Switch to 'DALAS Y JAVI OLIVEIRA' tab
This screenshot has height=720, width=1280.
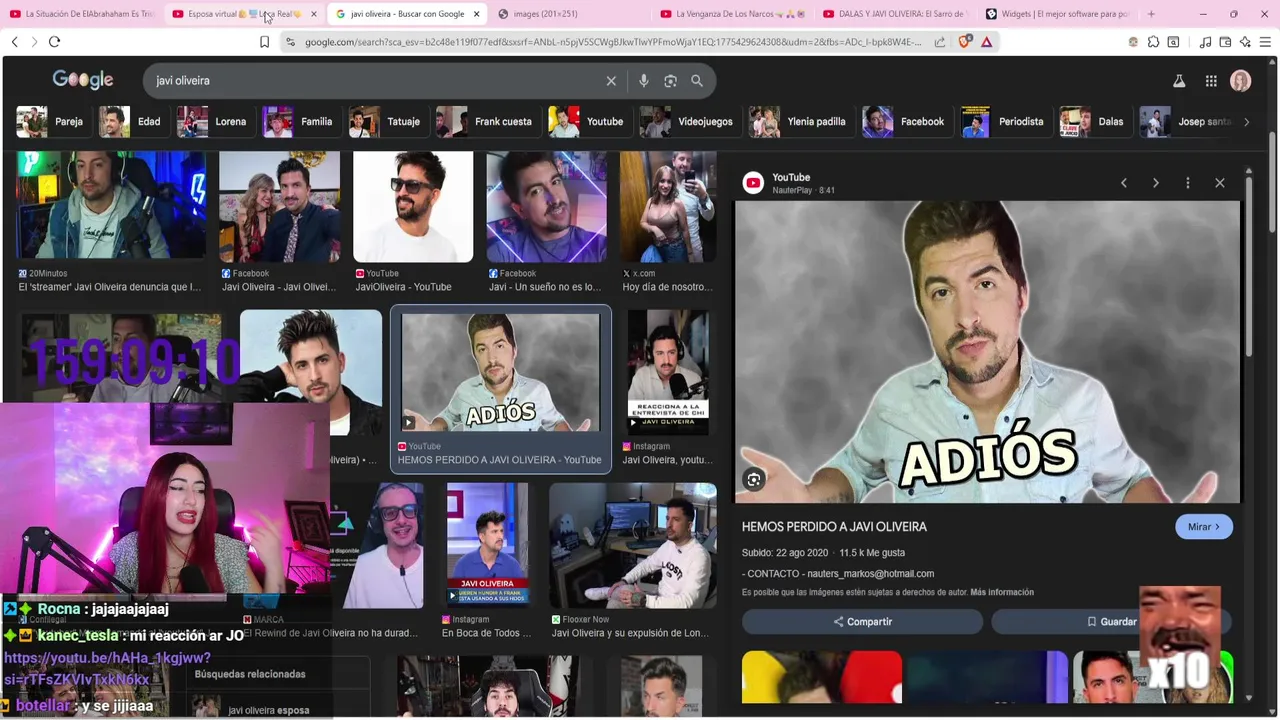point(895,14)
